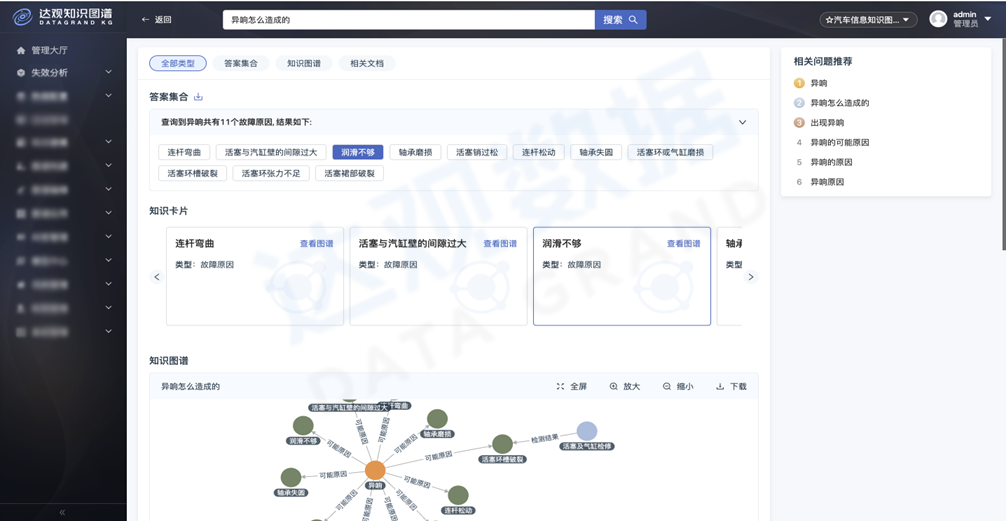Click 查看图谱 on the 连杆弯曲 card

316,244
